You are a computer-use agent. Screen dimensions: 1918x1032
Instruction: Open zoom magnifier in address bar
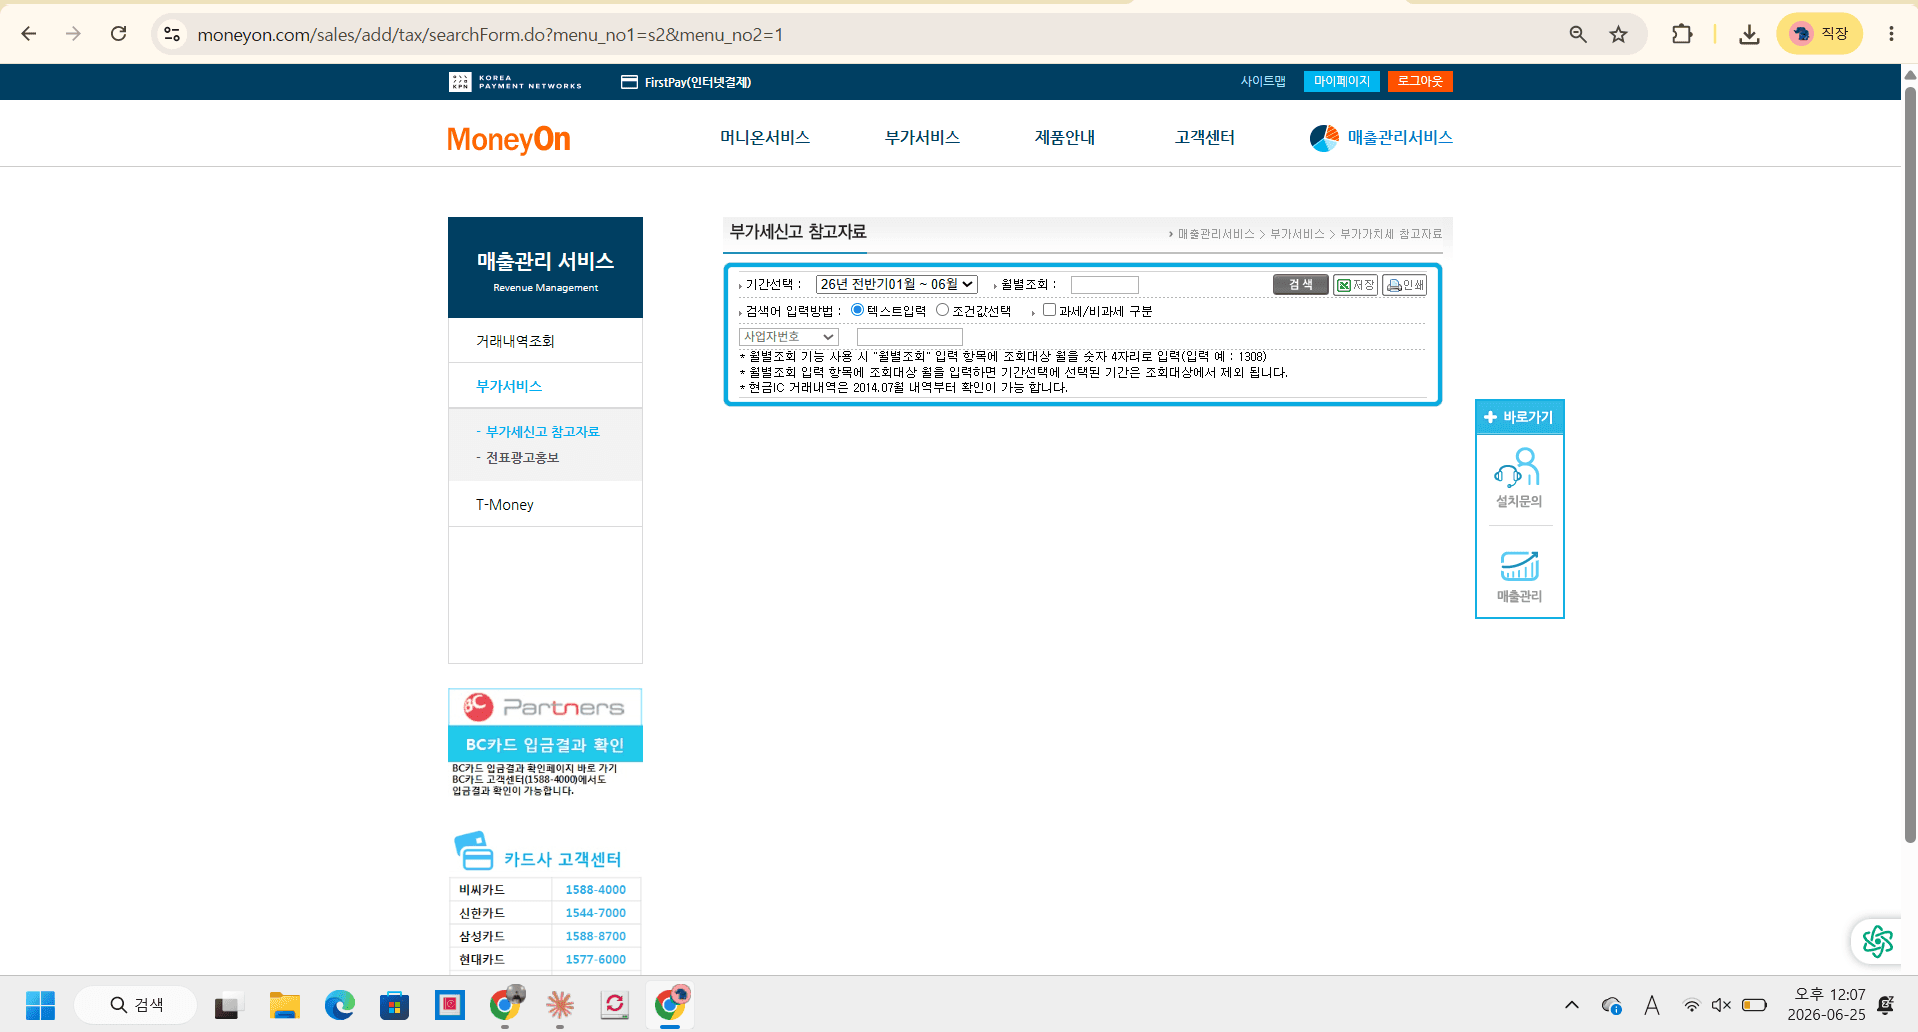coord(1578,34)
